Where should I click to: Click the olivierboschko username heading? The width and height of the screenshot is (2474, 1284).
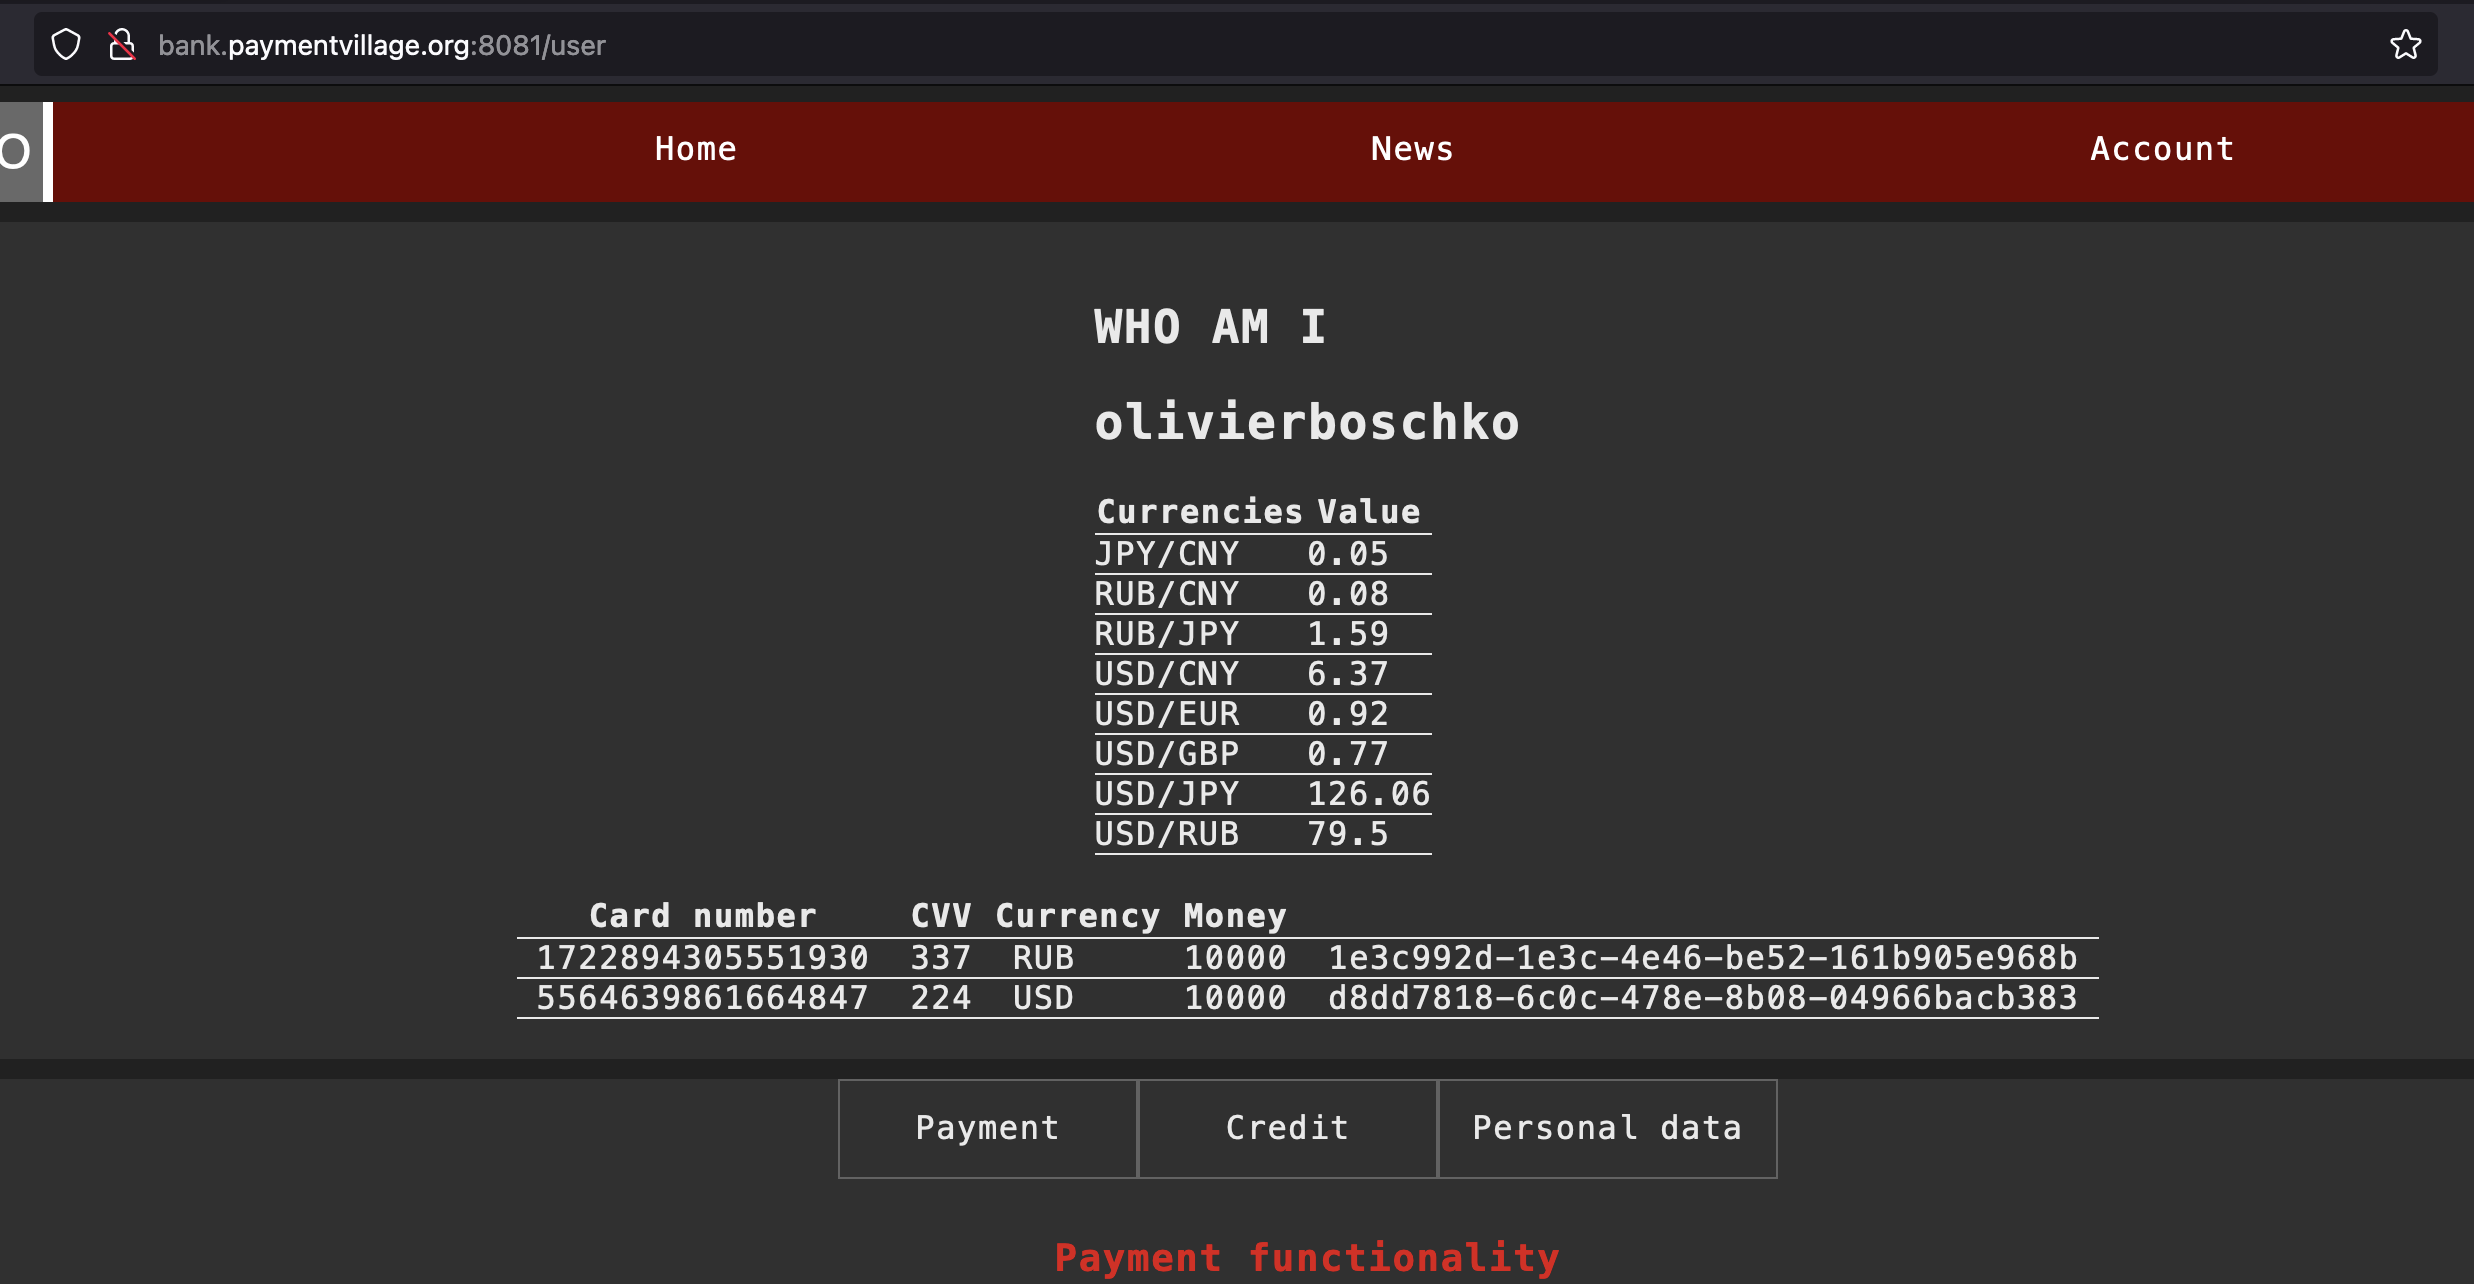click(x=1306, y=422)
